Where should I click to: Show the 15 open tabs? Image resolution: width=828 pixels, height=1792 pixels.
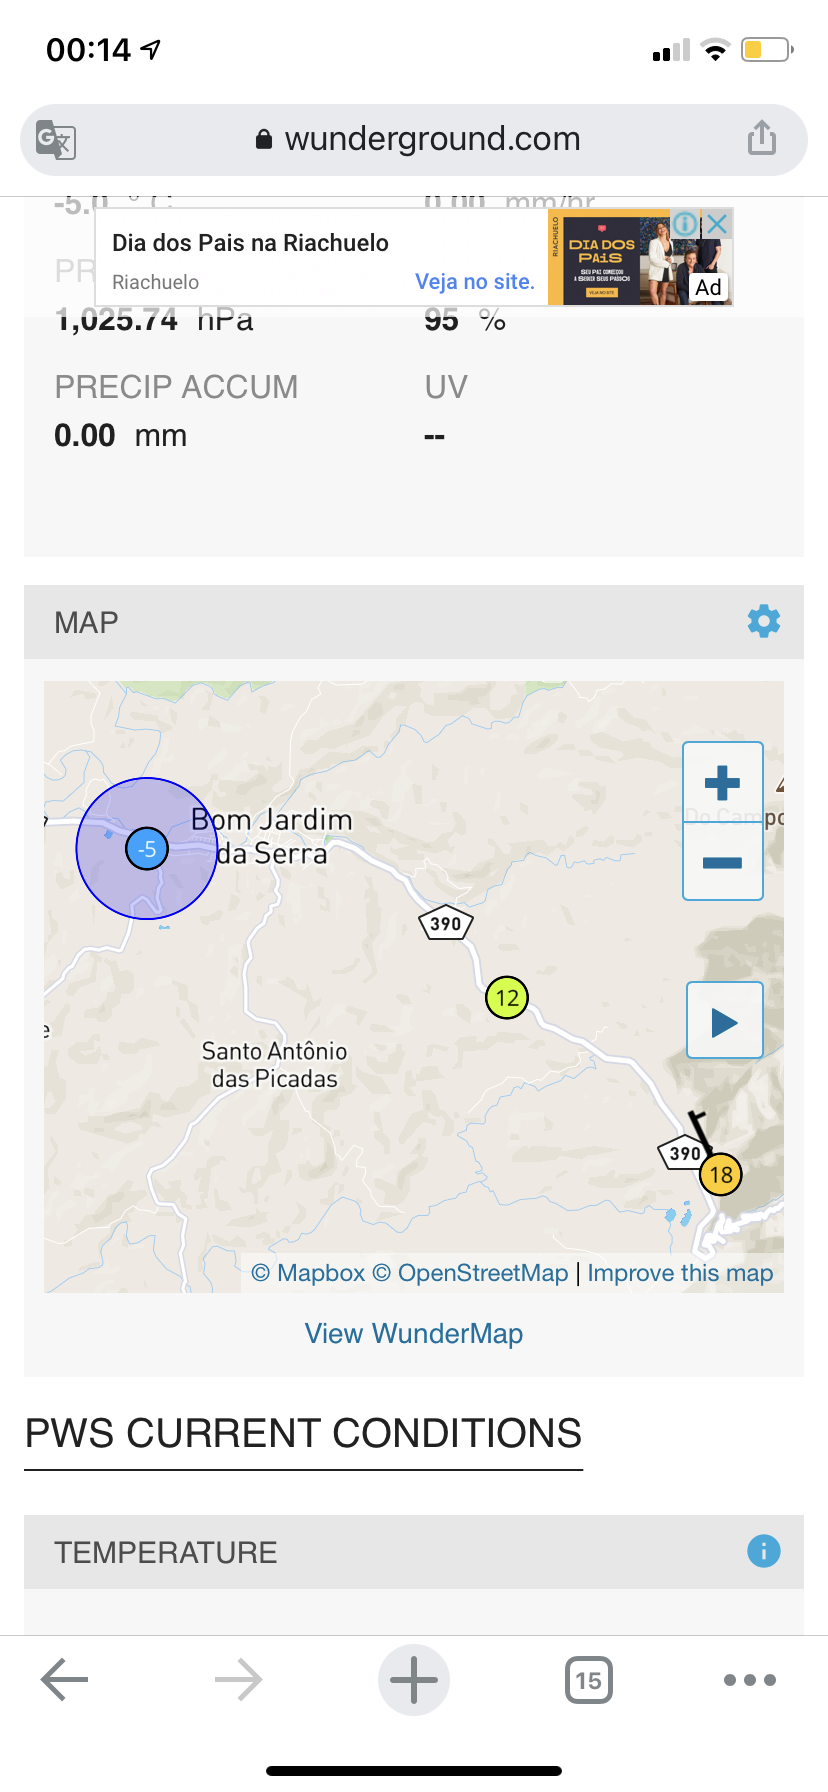coord(589,1680)
